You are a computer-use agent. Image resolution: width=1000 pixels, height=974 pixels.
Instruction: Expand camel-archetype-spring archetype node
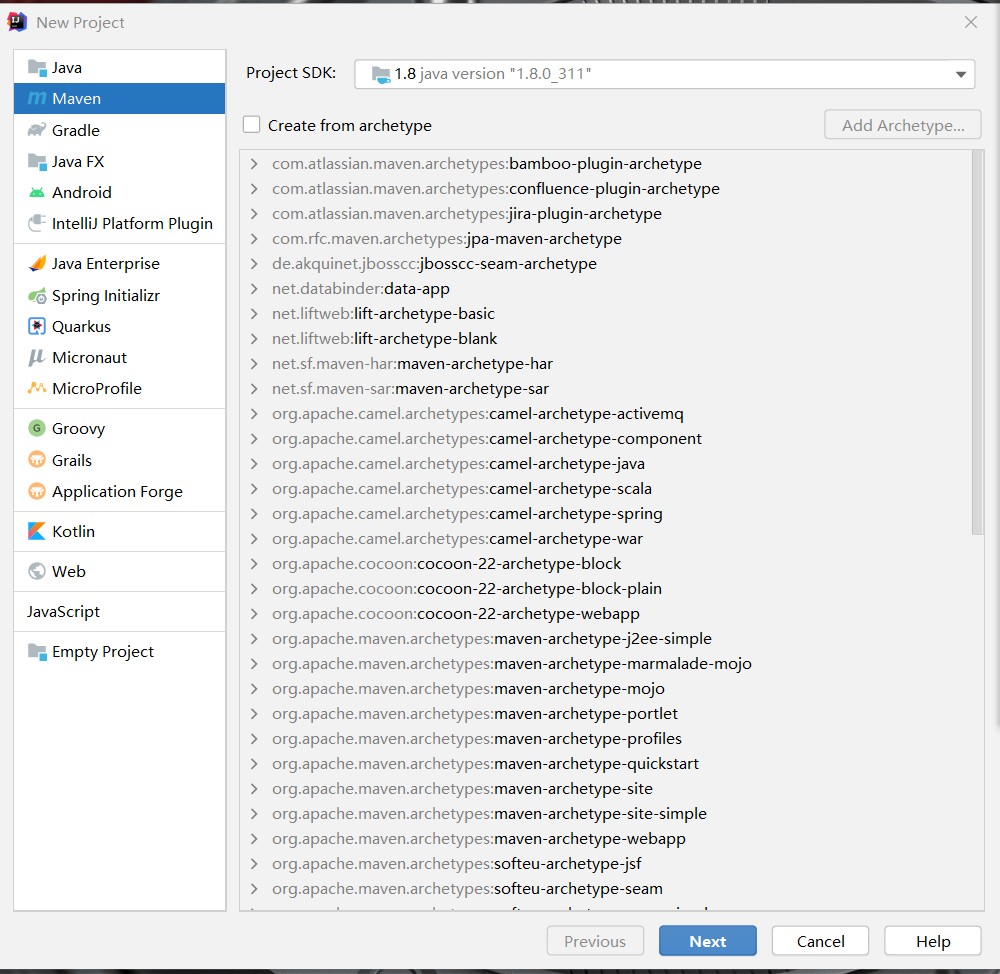(x=254, y=514)
